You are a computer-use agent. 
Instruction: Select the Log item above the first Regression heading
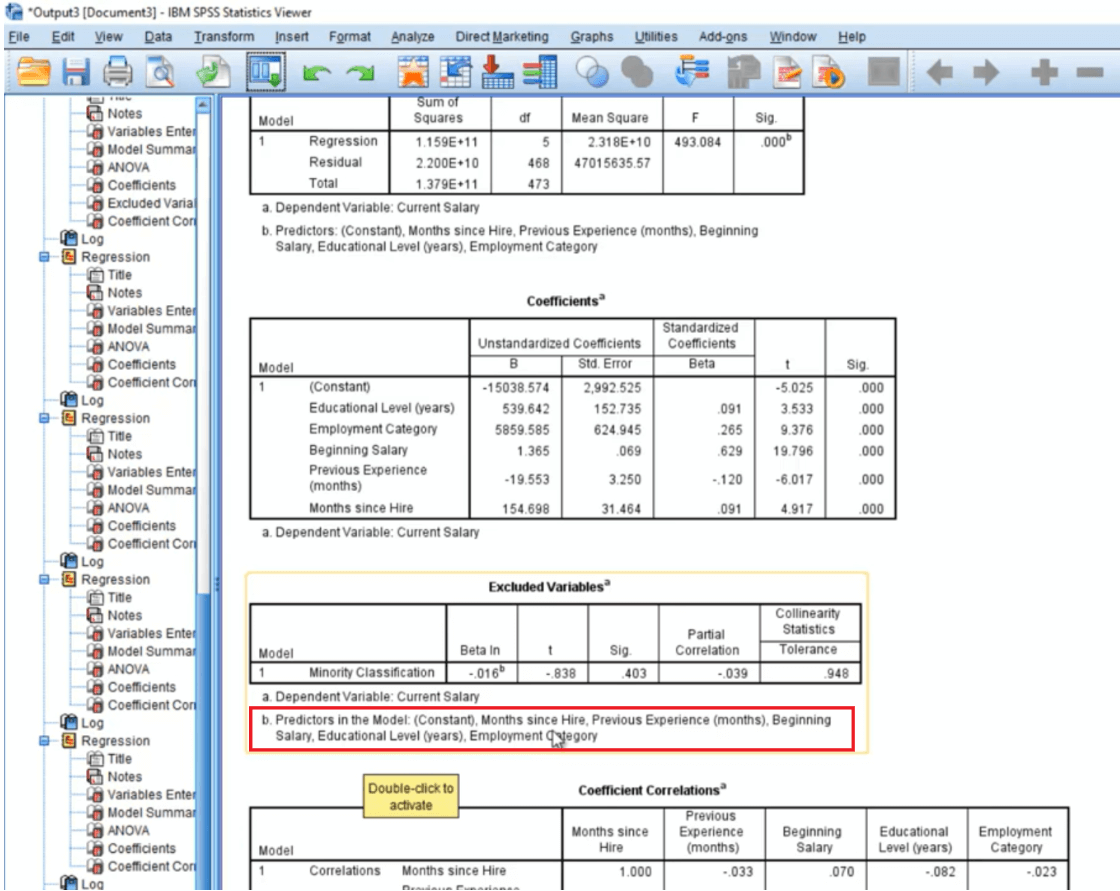[92, 239]
